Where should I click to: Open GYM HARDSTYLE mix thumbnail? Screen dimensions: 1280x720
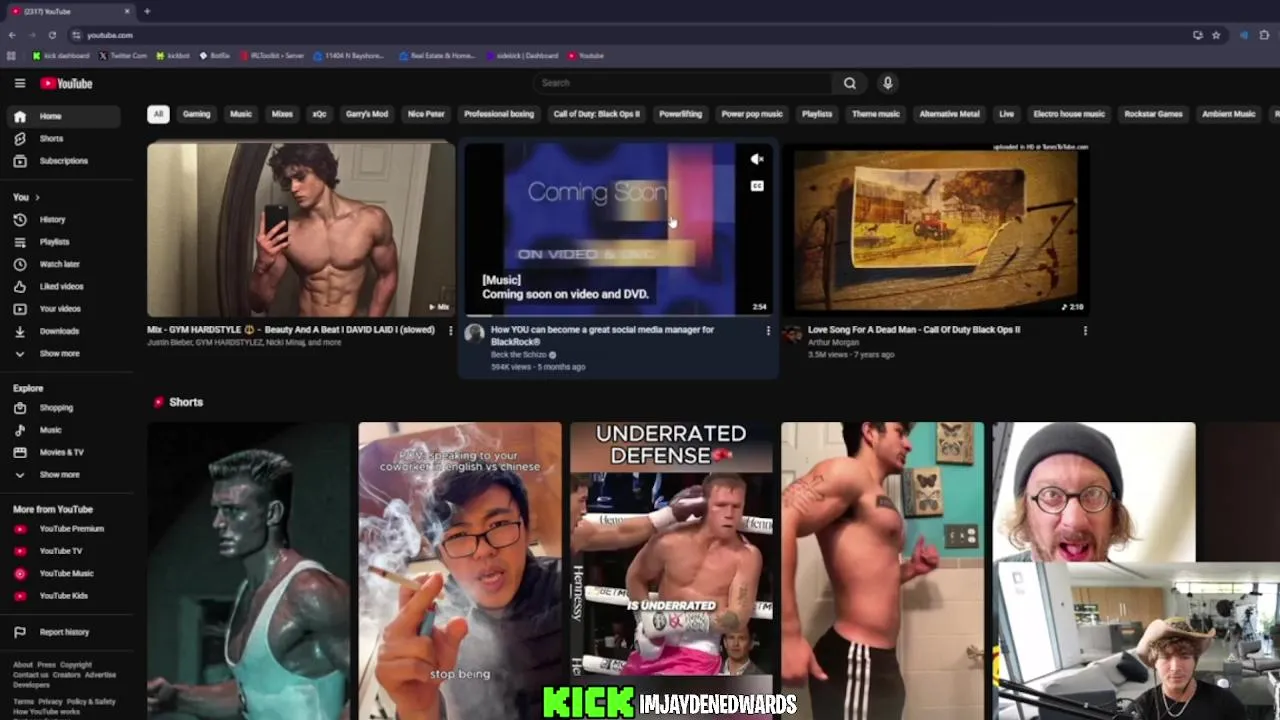coord(301,229)
